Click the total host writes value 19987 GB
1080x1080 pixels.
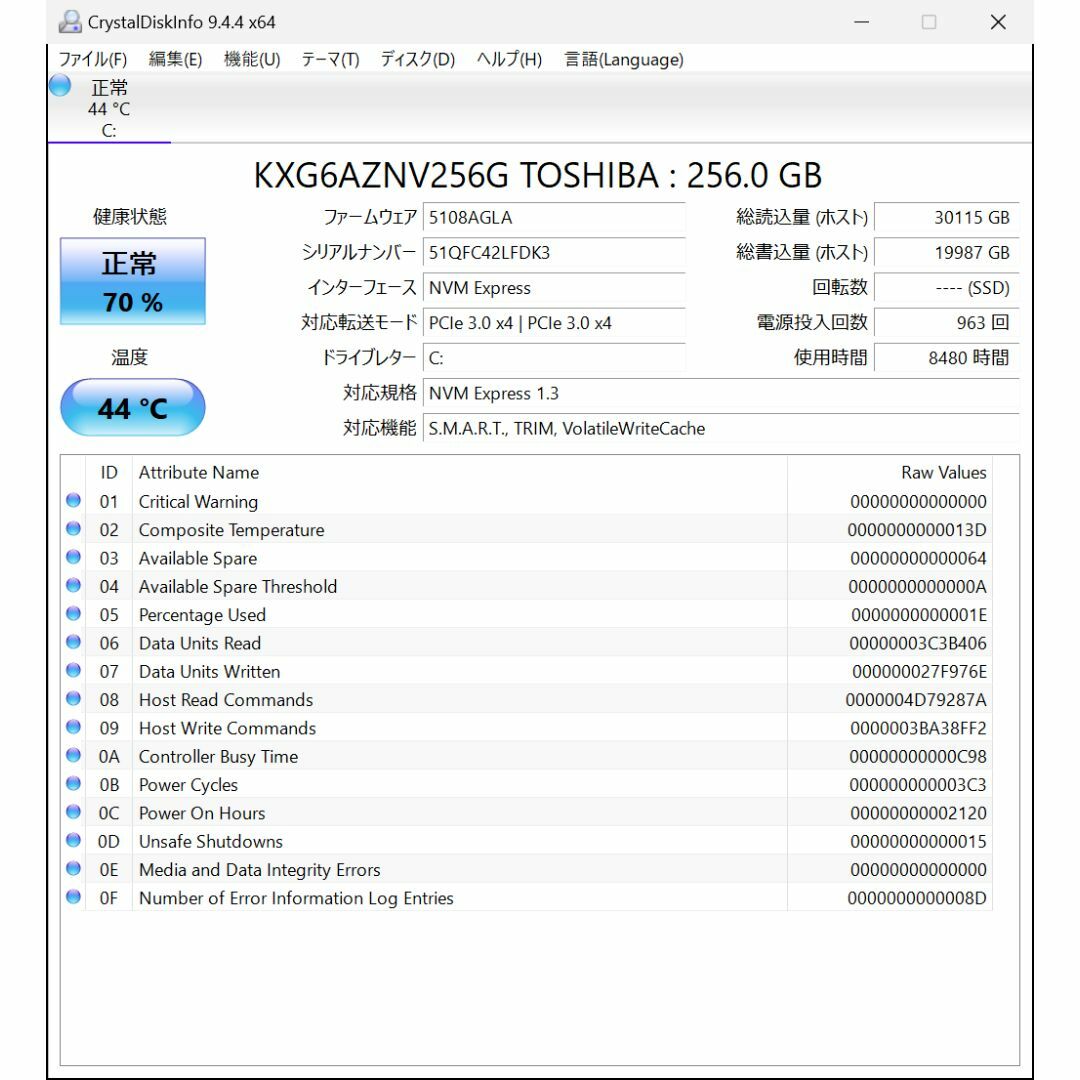tap(947, 253)
